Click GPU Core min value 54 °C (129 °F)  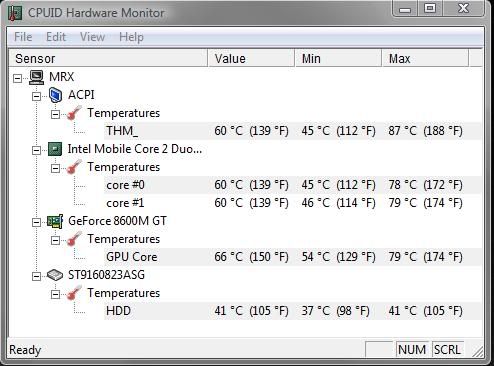click(338, 257)
